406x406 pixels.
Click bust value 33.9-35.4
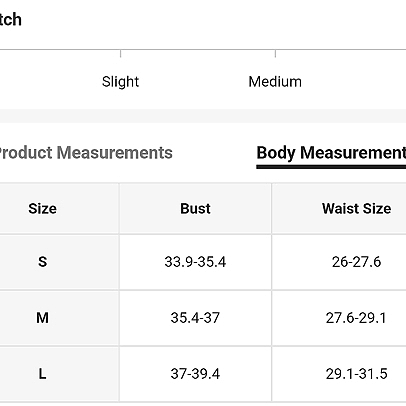click(195, 262)
